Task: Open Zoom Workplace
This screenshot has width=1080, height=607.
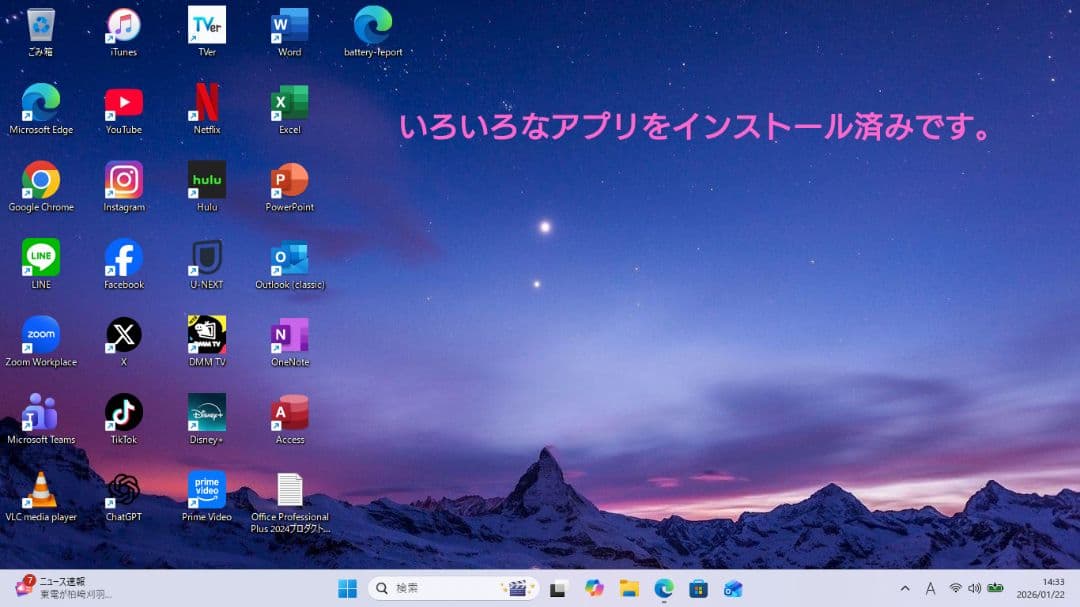Action: point(40,334)
